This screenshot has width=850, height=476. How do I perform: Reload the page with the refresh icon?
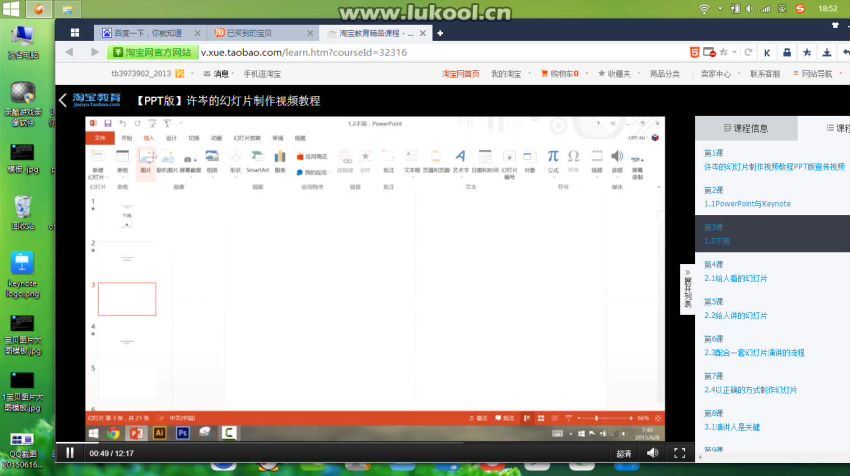pyautogui.click(x=748, y=52)
